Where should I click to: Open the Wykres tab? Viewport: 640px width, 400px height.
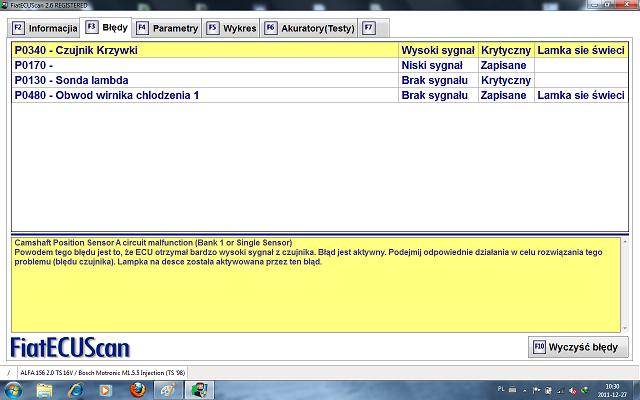click(231, 28)
